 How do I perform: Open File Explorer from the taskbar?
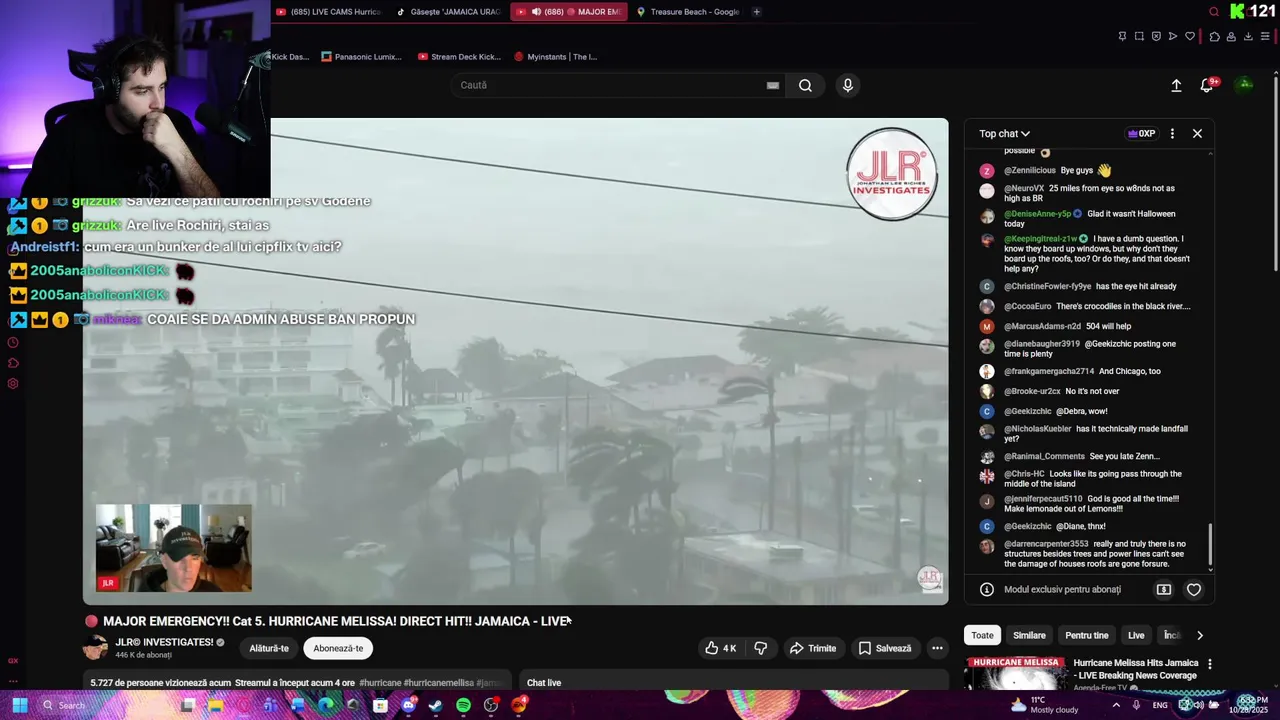(215, 705)
